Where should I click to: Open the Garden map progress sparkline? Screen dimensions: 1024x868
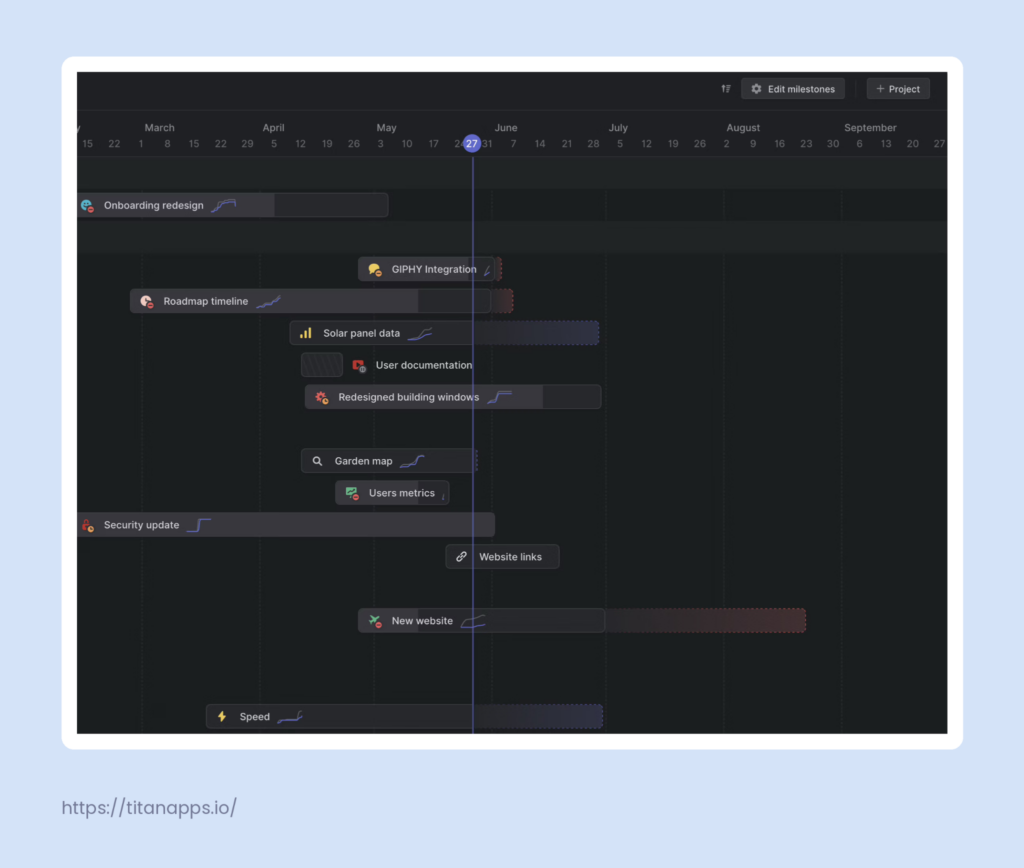[x=412, y=461]
